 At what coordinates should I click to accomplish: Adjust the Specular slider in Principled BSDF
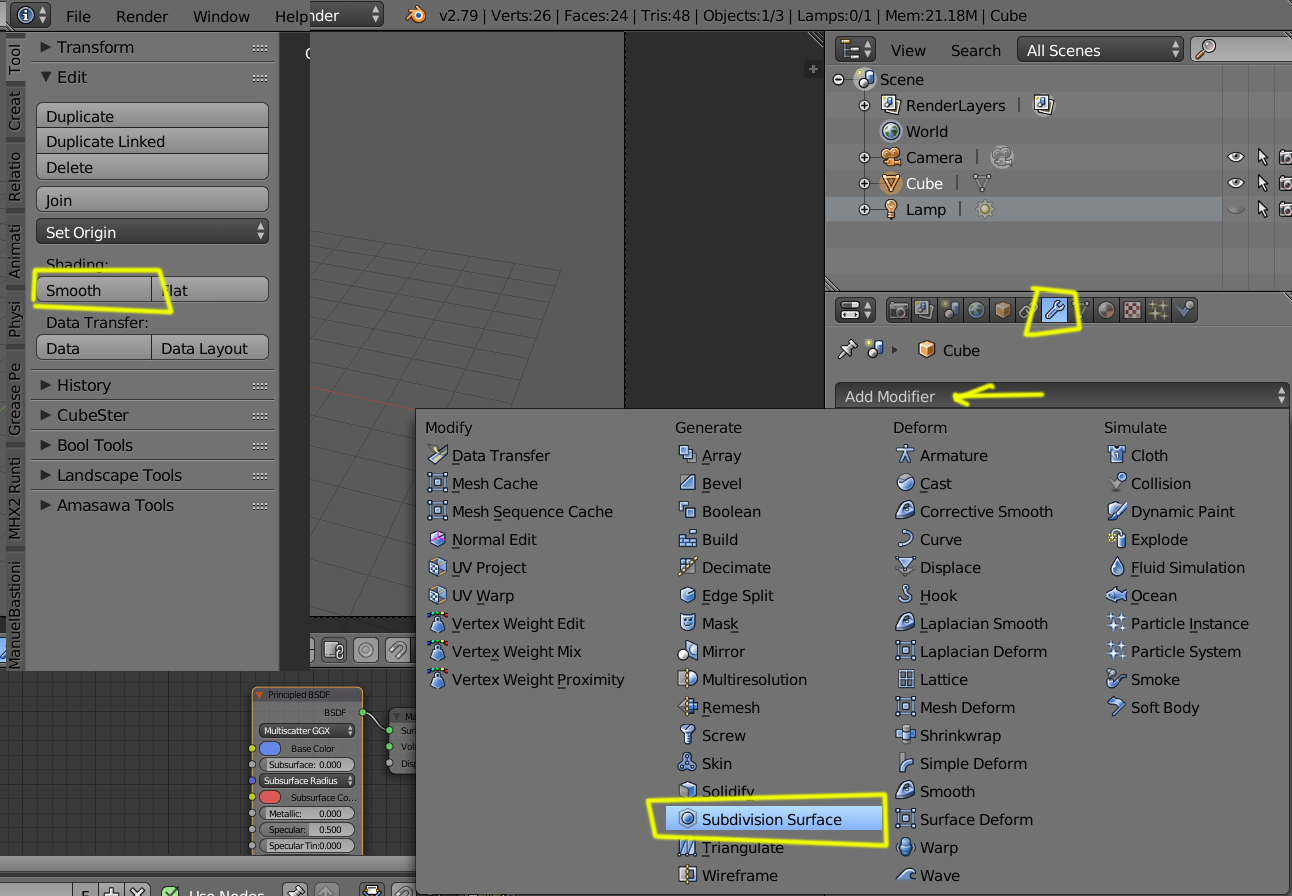pyautogui.click(x=307, y=829)
